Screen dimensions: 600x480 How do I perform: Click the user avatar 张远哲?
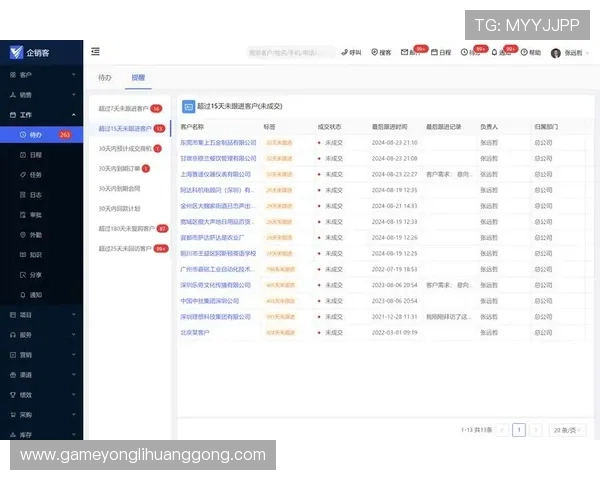[x=556, y=53]
